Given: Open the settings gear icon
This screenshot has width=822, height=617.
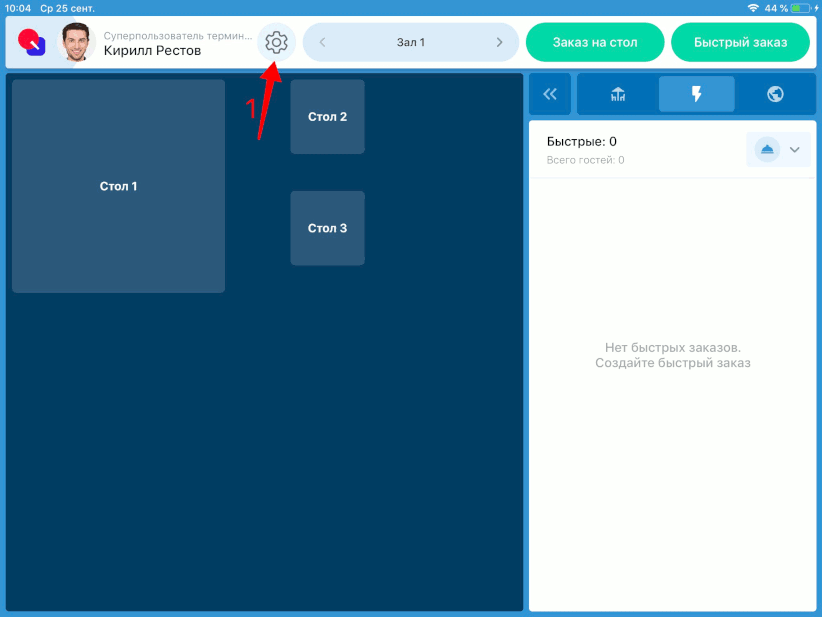Looking at the screenshot, I should click(x=276, y=42).
